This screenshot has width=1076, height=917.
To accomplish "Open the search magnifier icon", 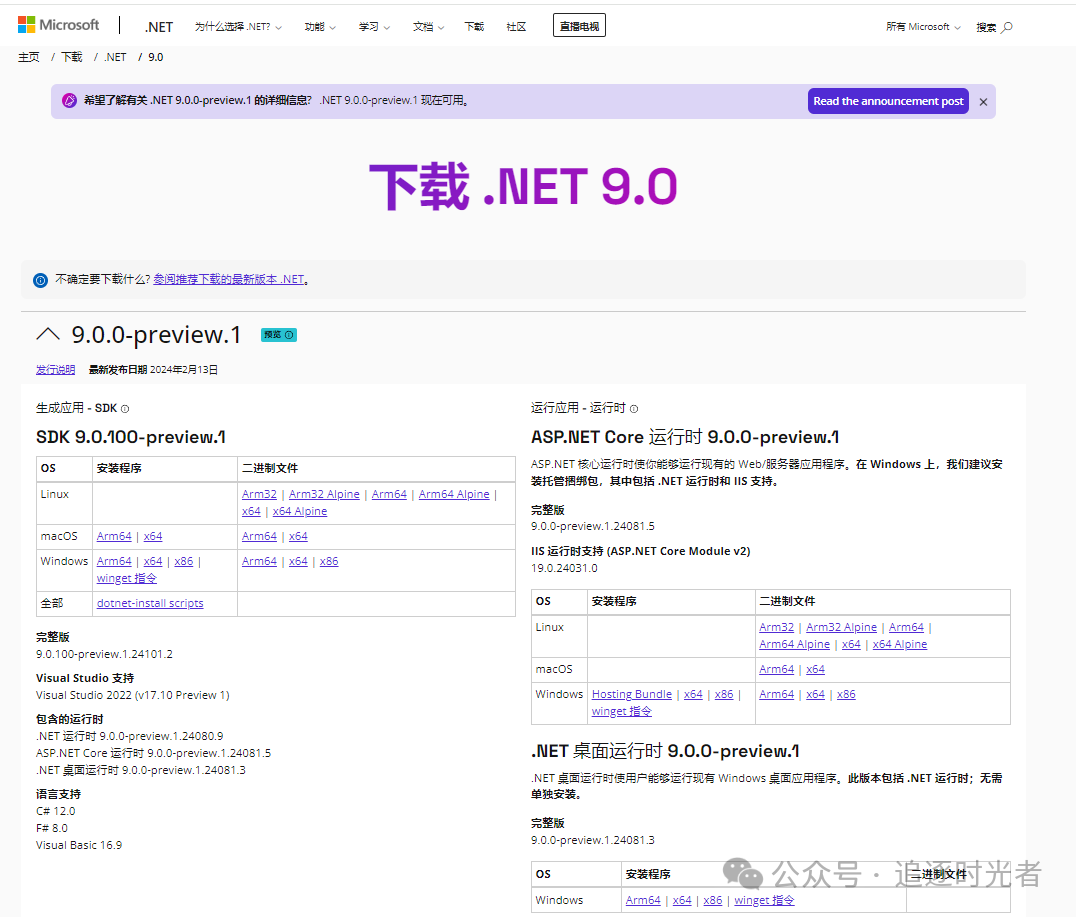I will (x=1007, y=27).
